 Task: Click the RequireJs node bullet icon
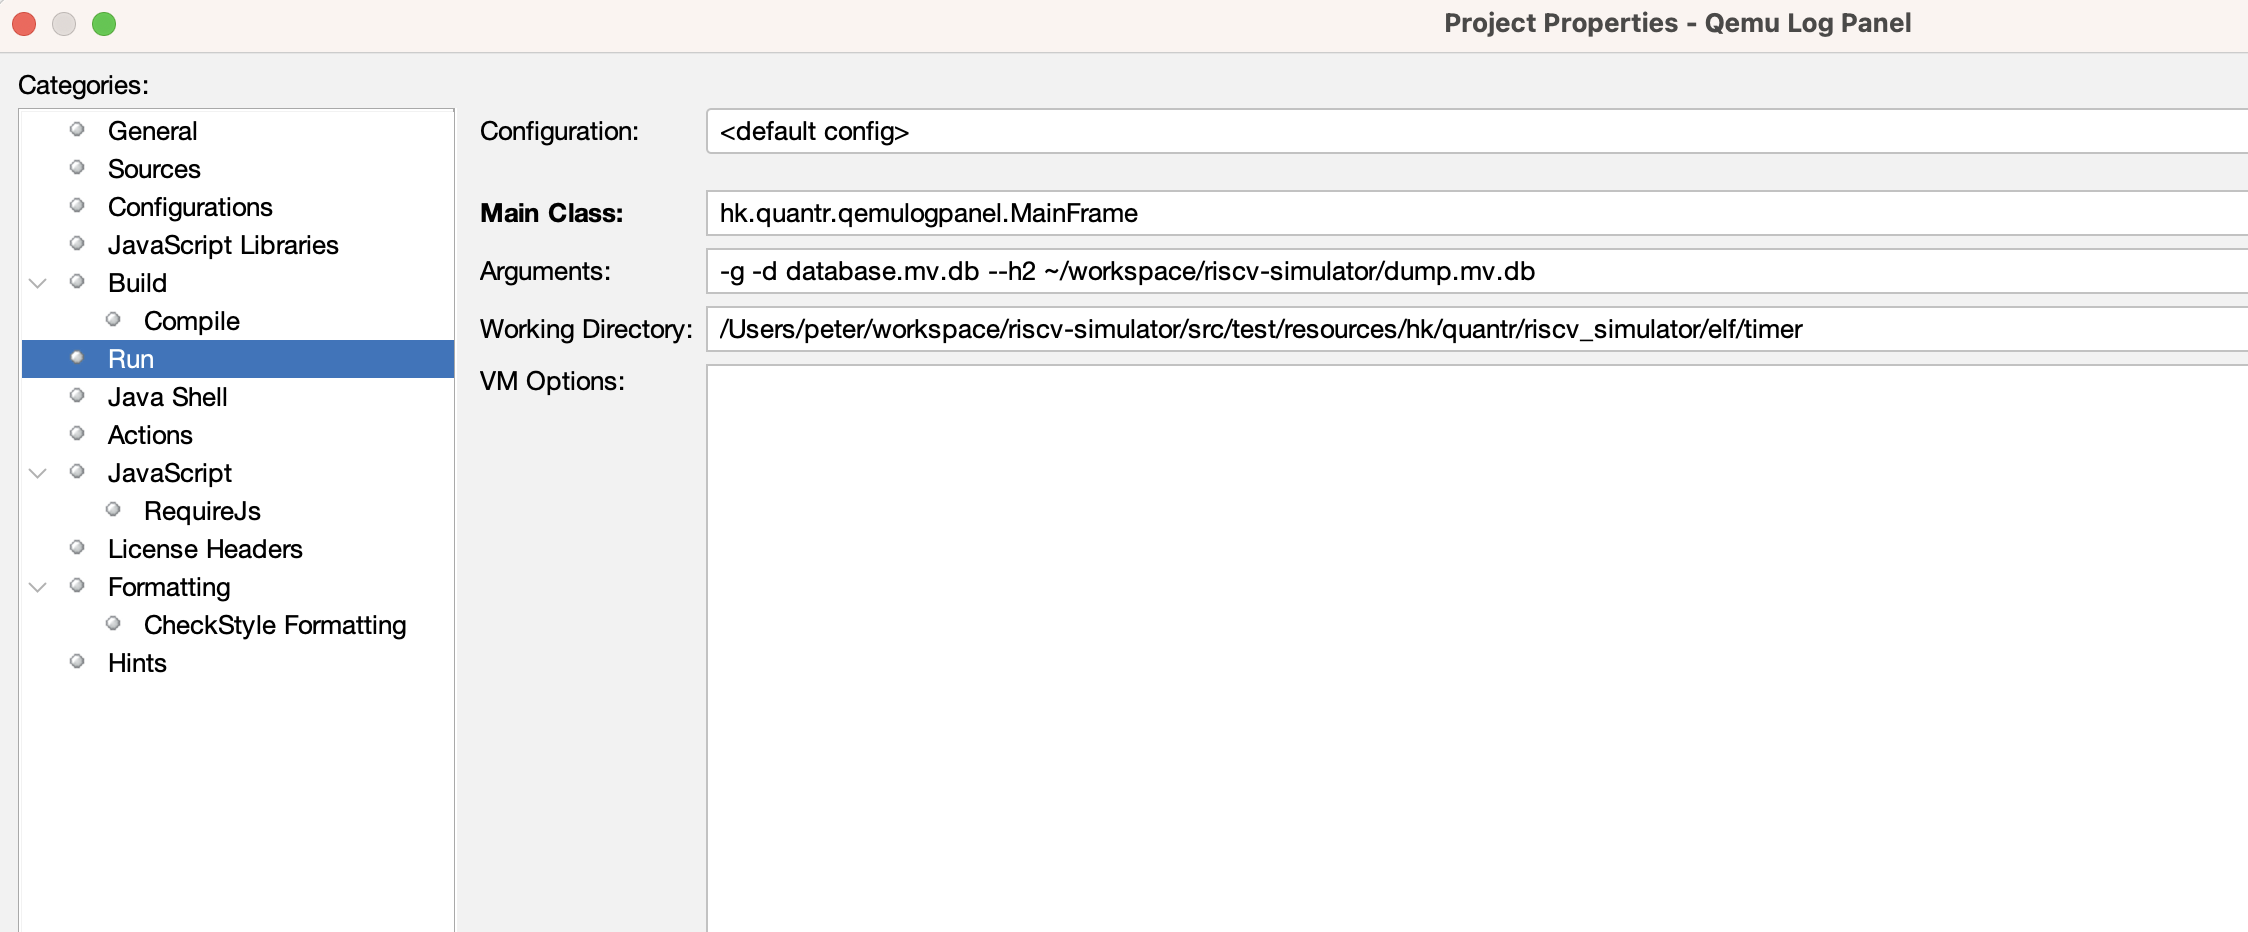point(113,509)
